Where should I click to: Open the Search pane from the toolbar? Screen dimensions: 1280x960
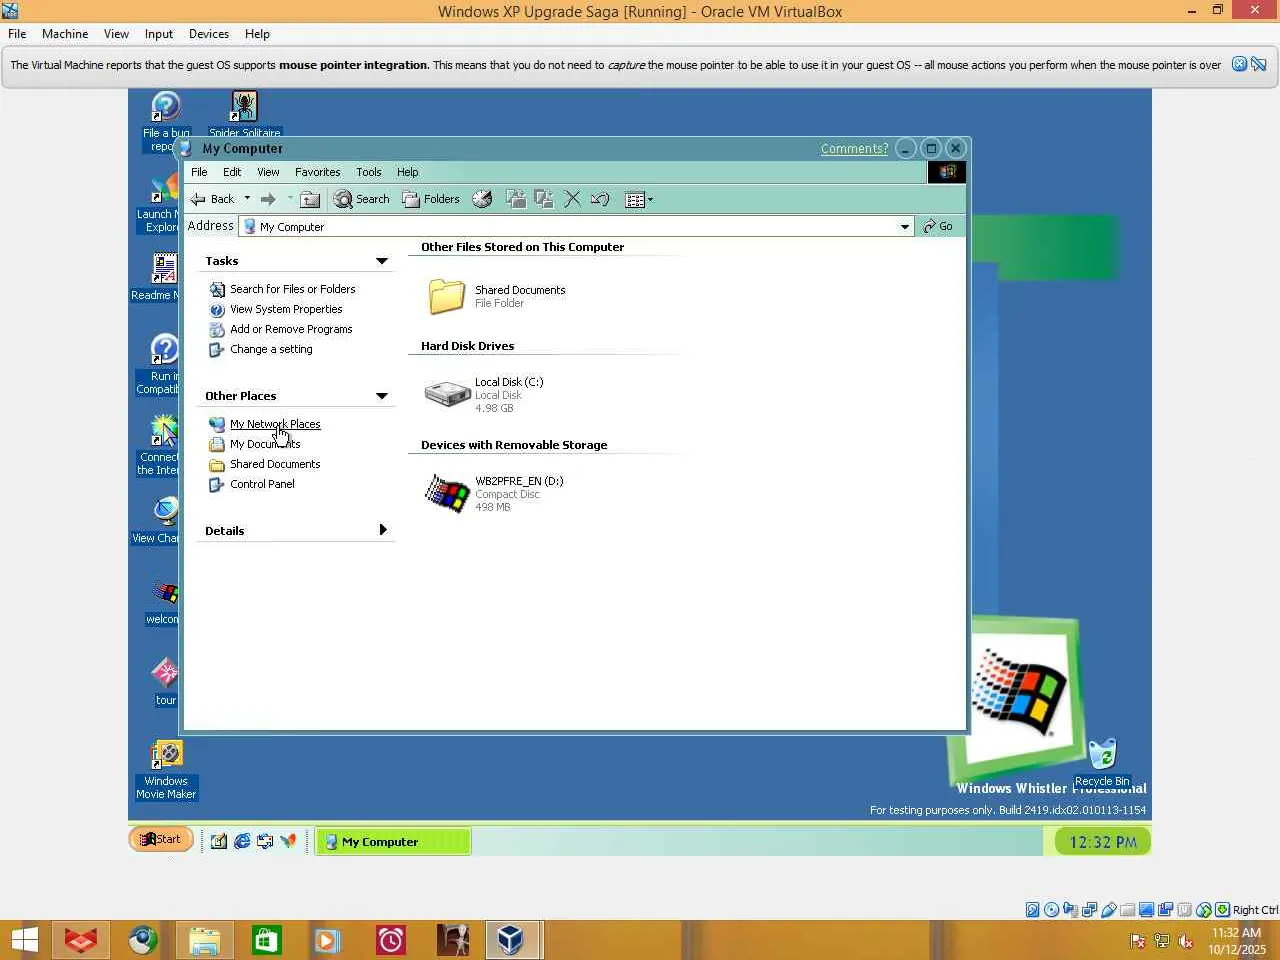[x=361, y=199]
